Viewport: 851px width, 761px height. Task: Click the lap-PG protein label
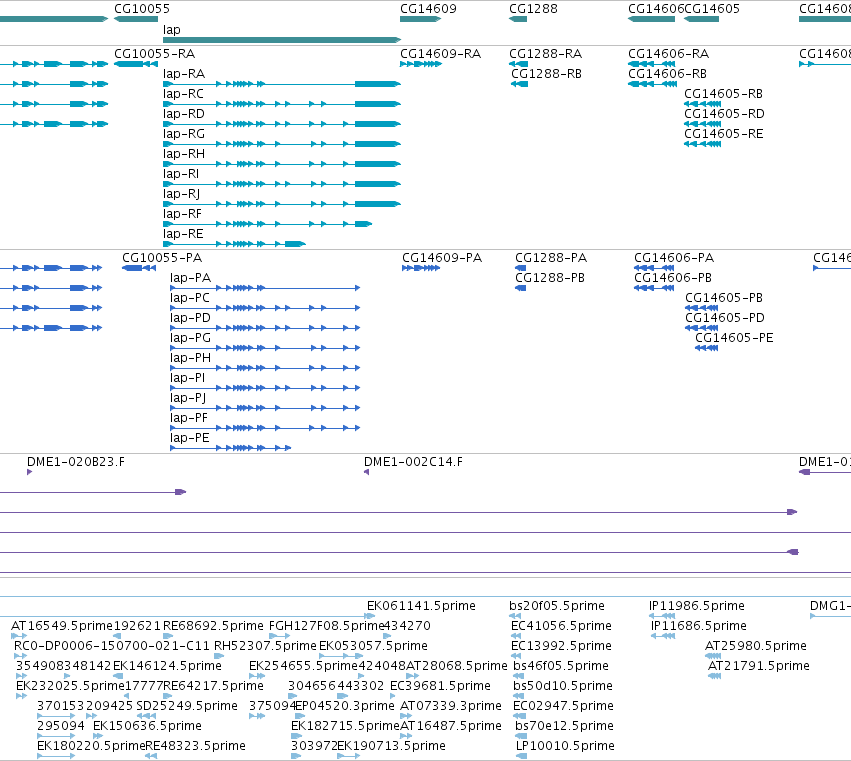tap(190, 338)
